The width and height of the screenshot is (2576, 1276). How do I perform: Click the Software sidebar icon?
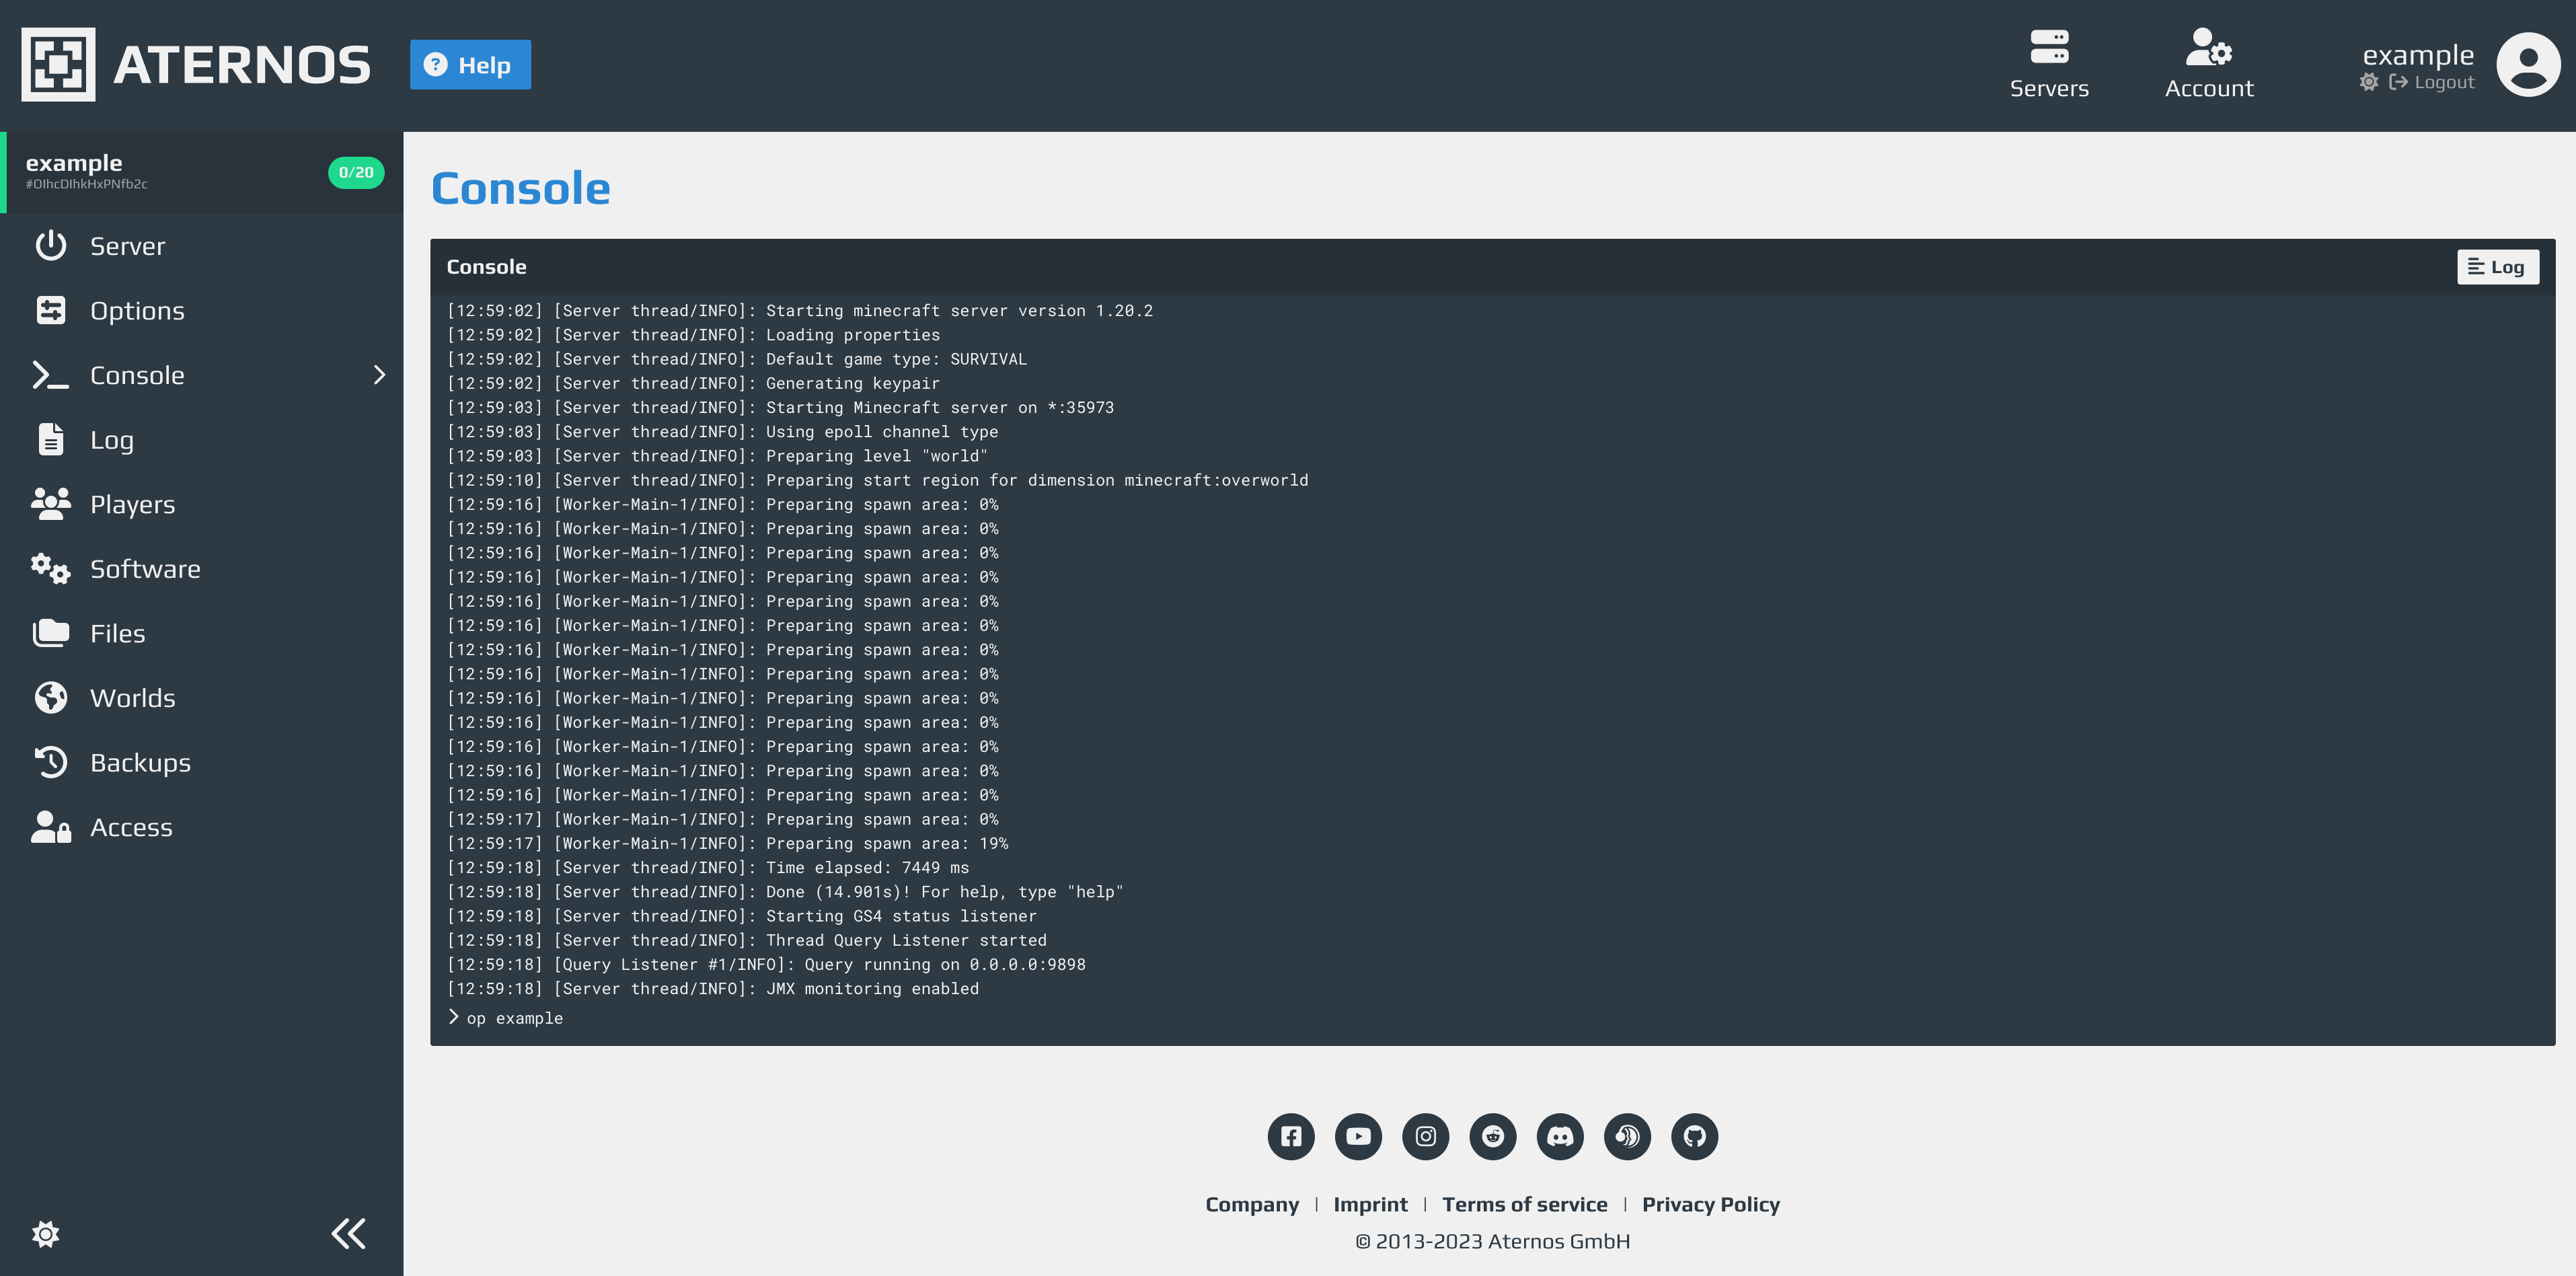click(49, 568)
